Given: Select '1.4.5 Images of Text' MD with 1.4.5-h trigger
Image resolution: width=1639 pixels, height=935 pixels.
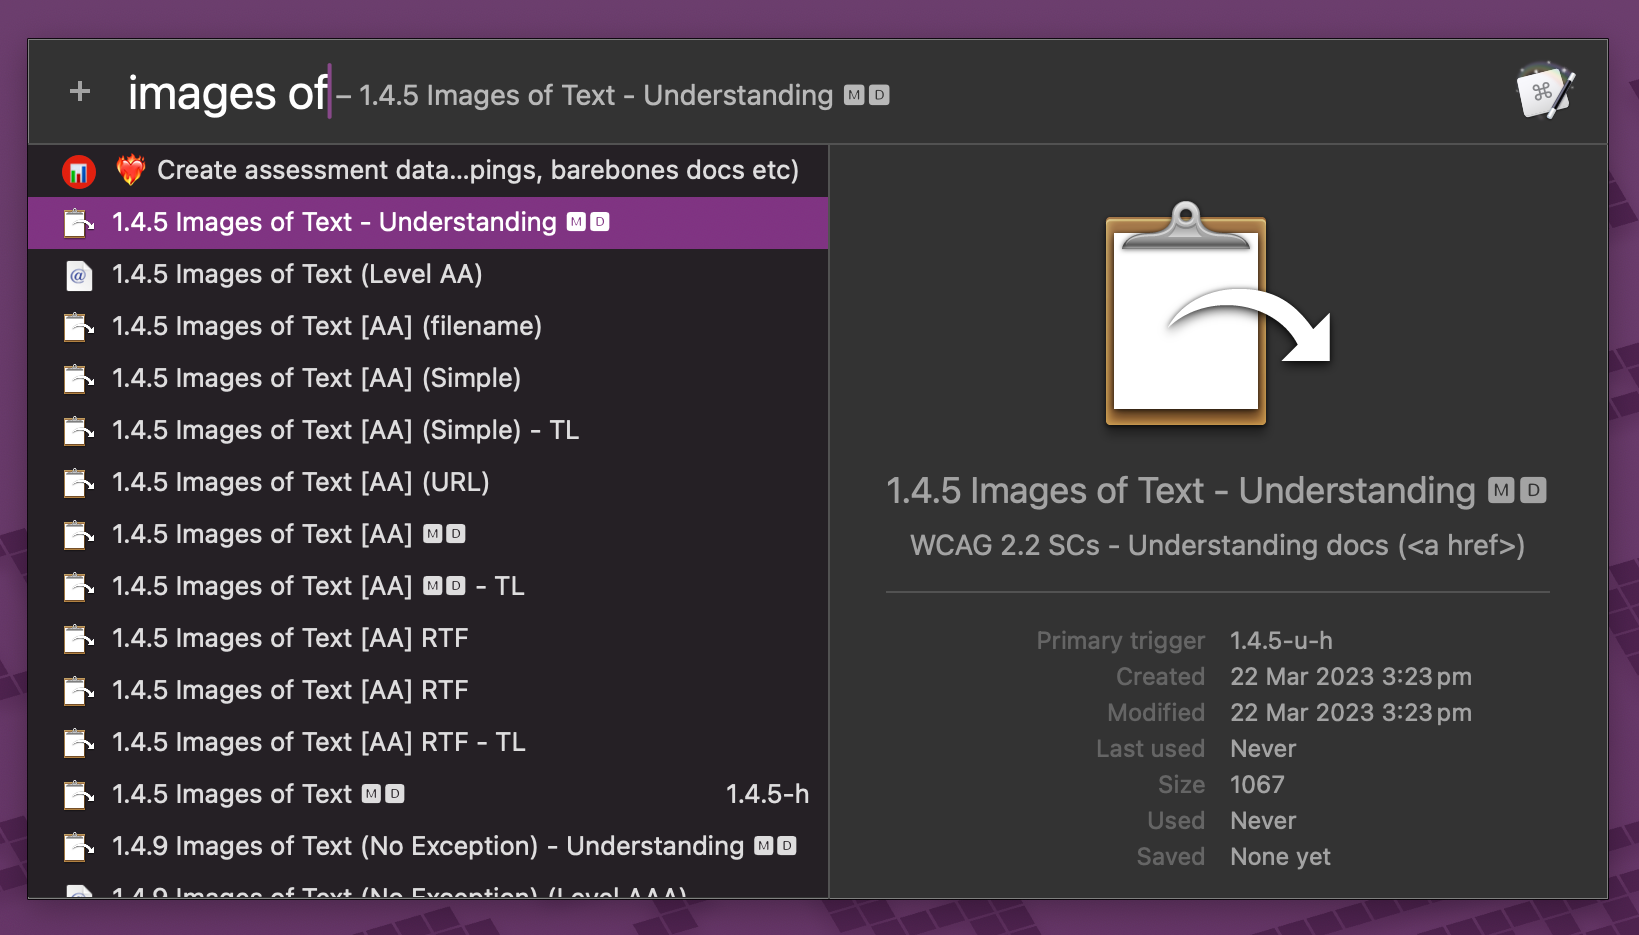Looking at the screenshot, I should (428, 795).
